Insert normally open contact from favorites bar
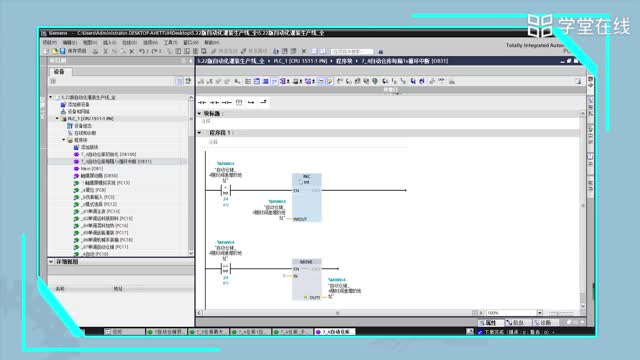 click(x=202, y=102)
